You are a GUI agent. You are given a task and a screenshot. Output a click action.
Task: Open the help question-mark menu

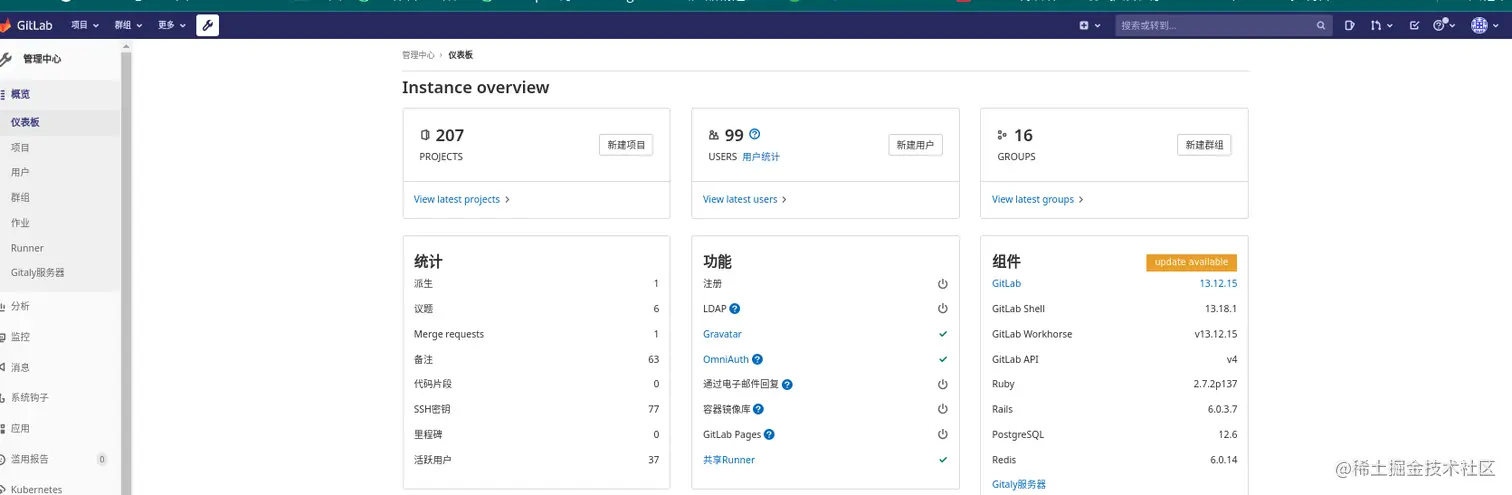tap(1444, 25)
